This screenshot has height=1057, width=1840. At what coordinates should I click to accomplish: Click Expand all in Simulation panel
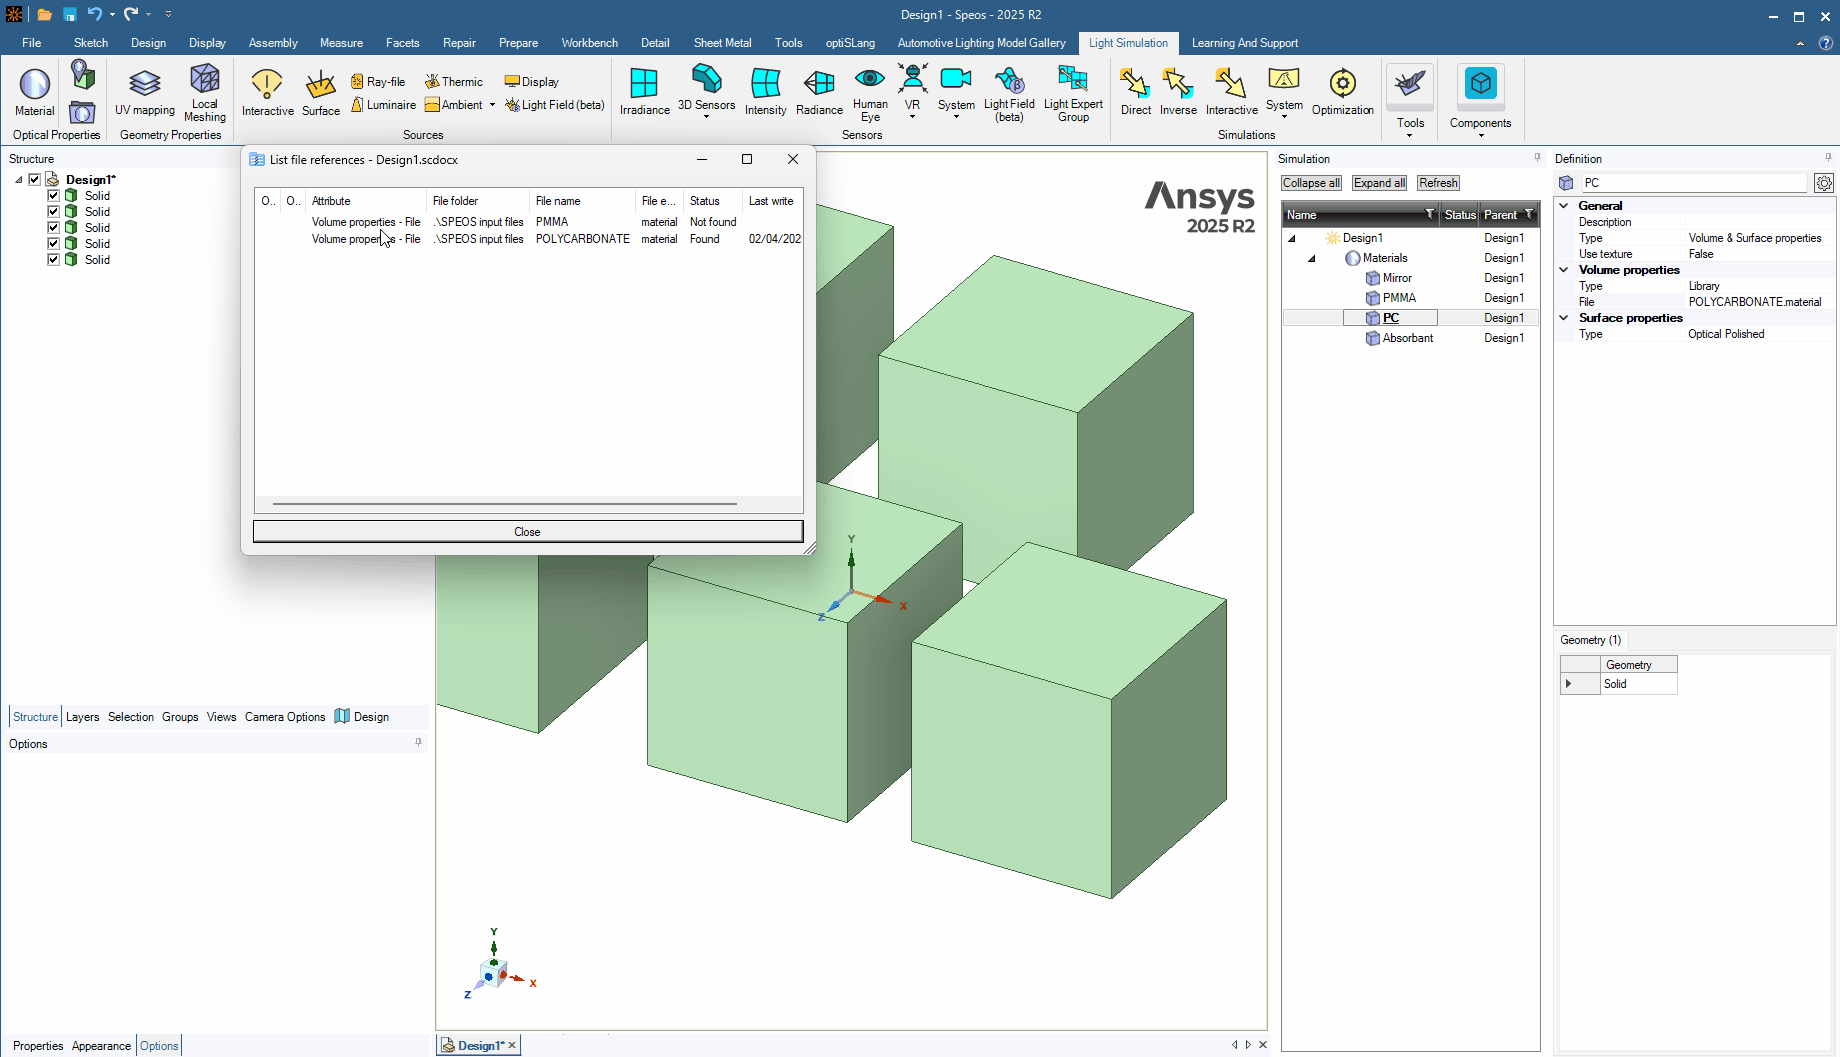tap(1379, 183)
